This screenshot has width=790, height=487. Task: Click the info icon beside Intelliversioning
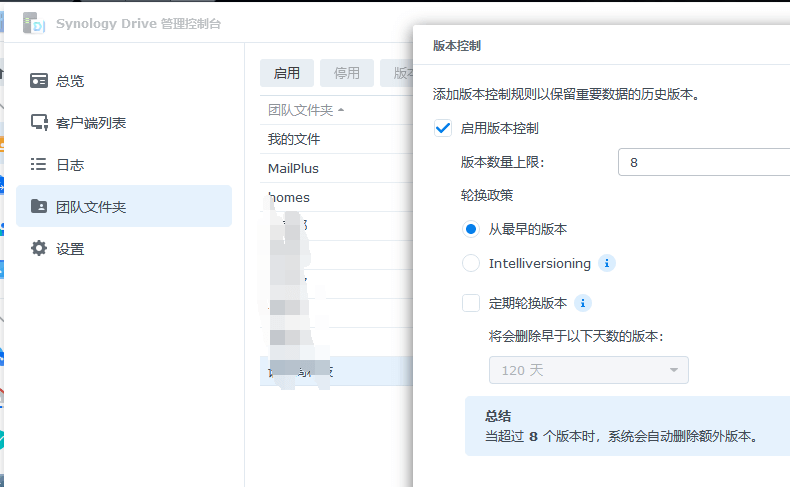coord(606,264)
